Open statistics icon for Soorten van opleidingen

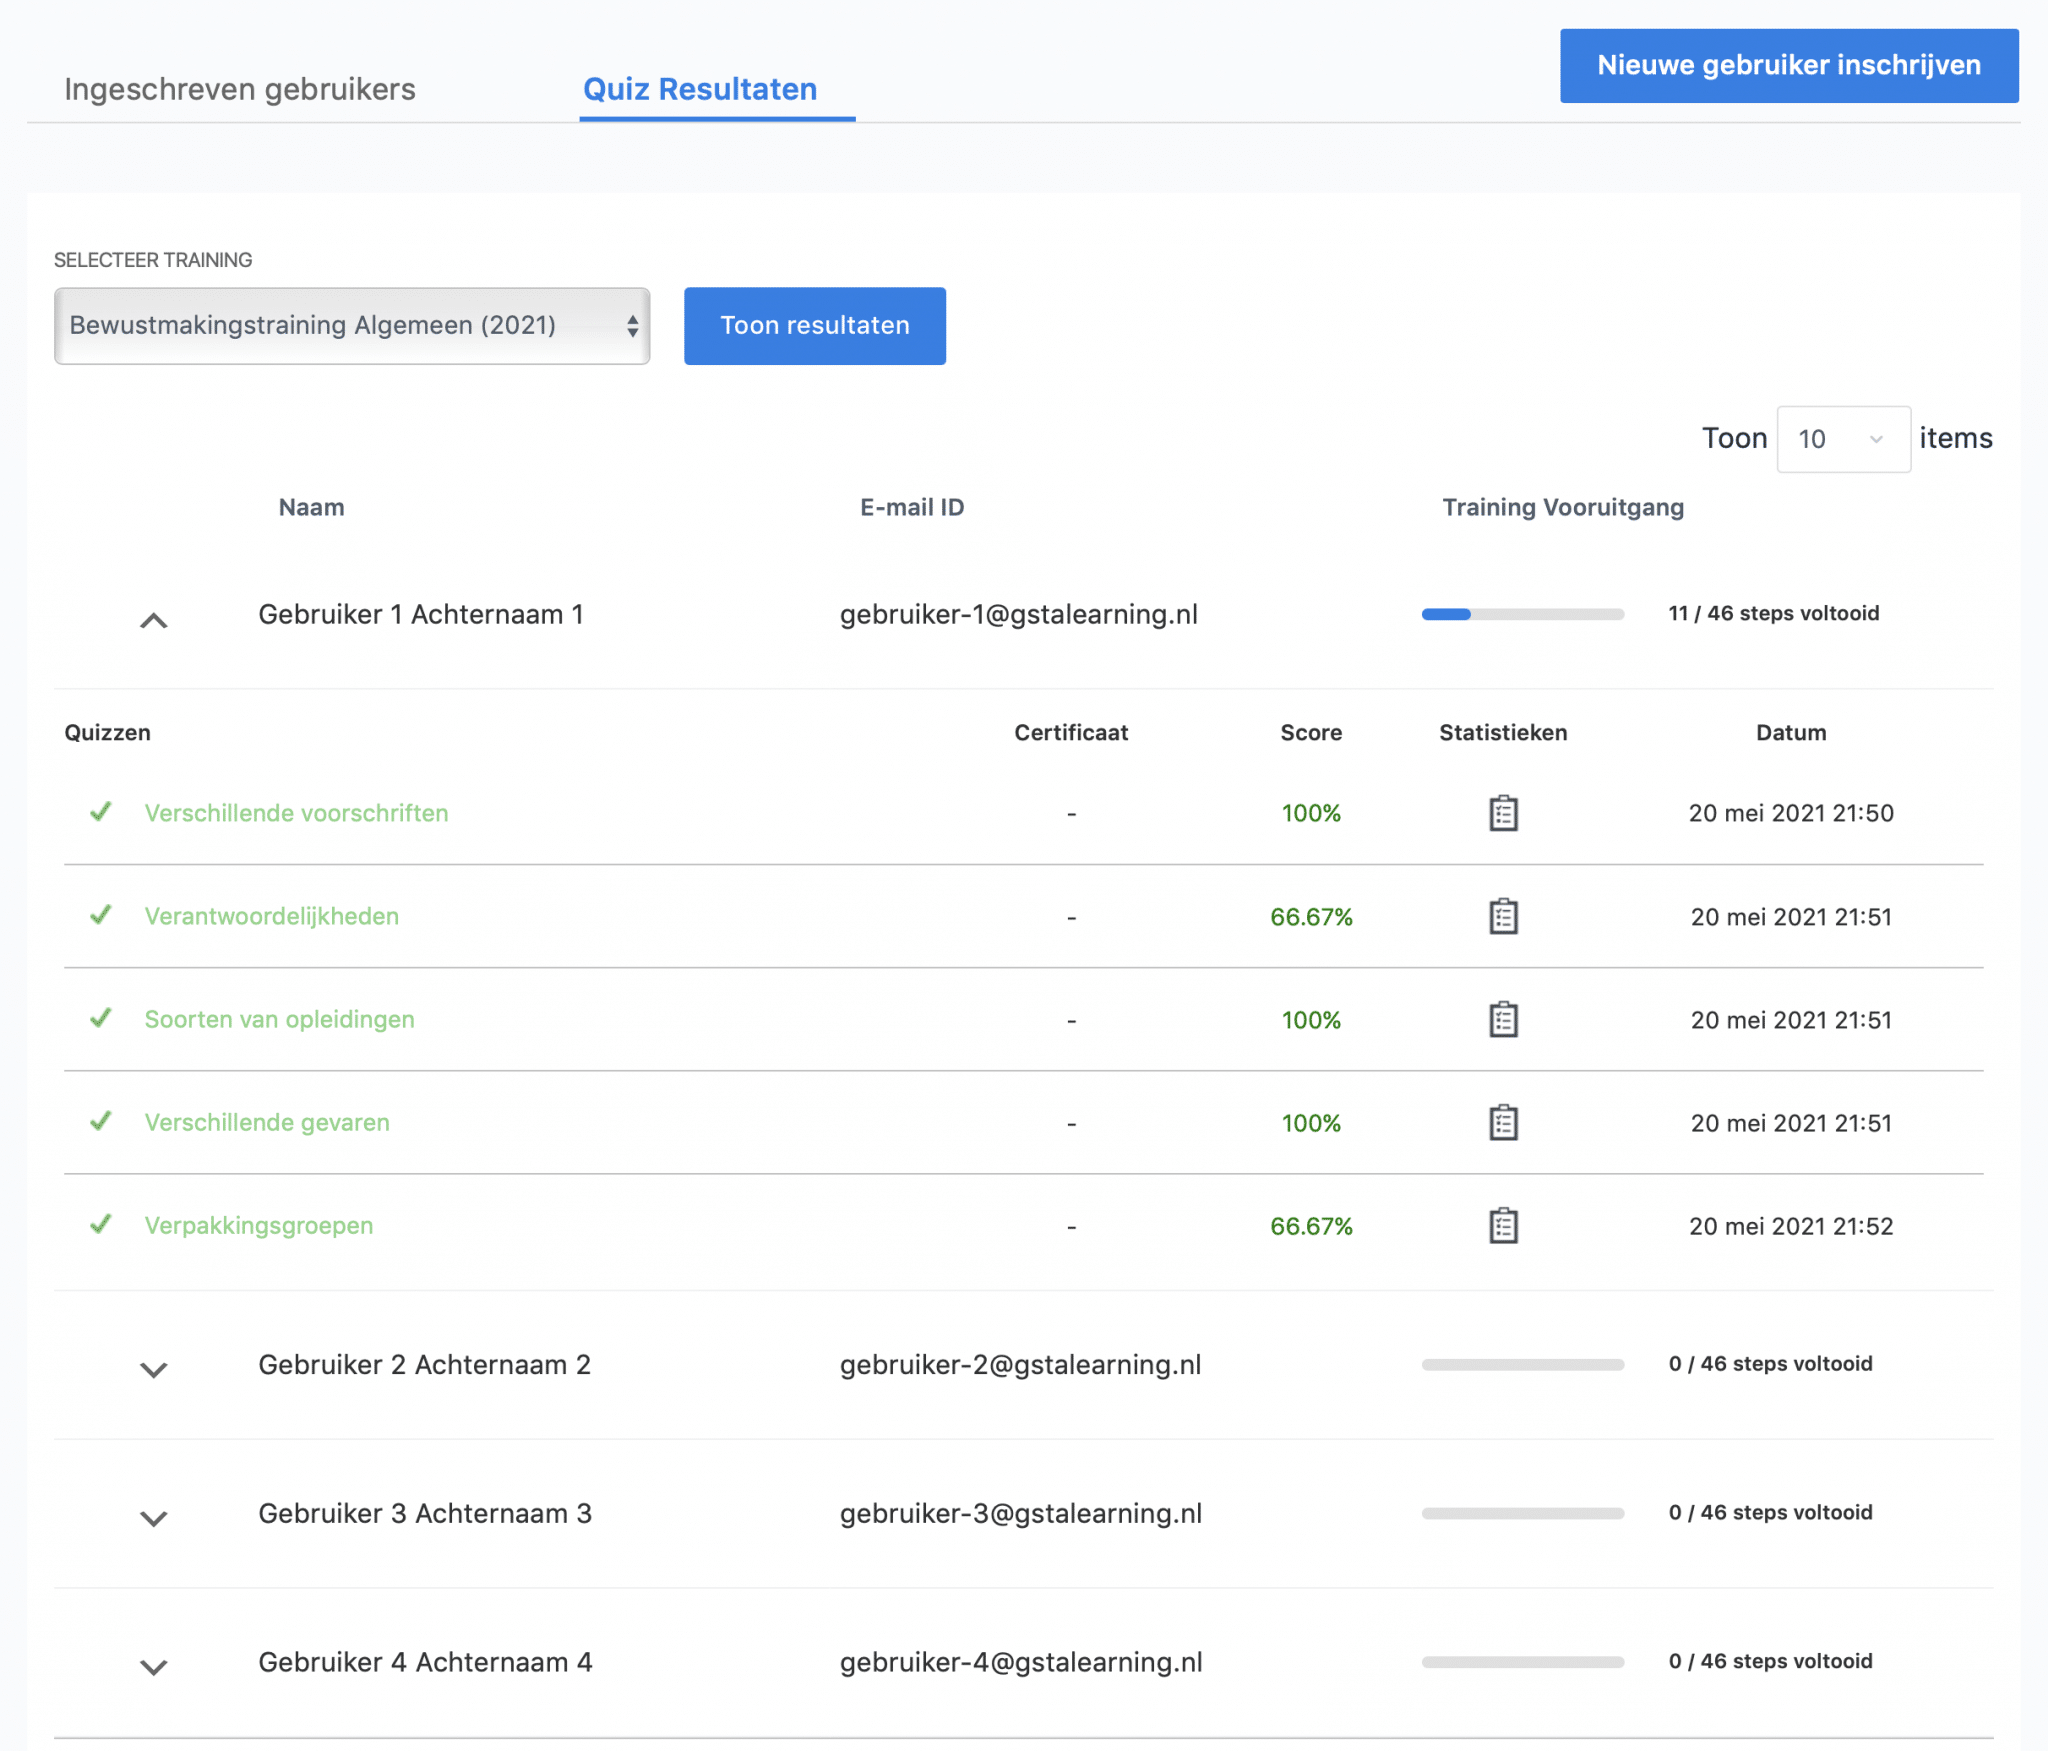click(1503, 1019)
